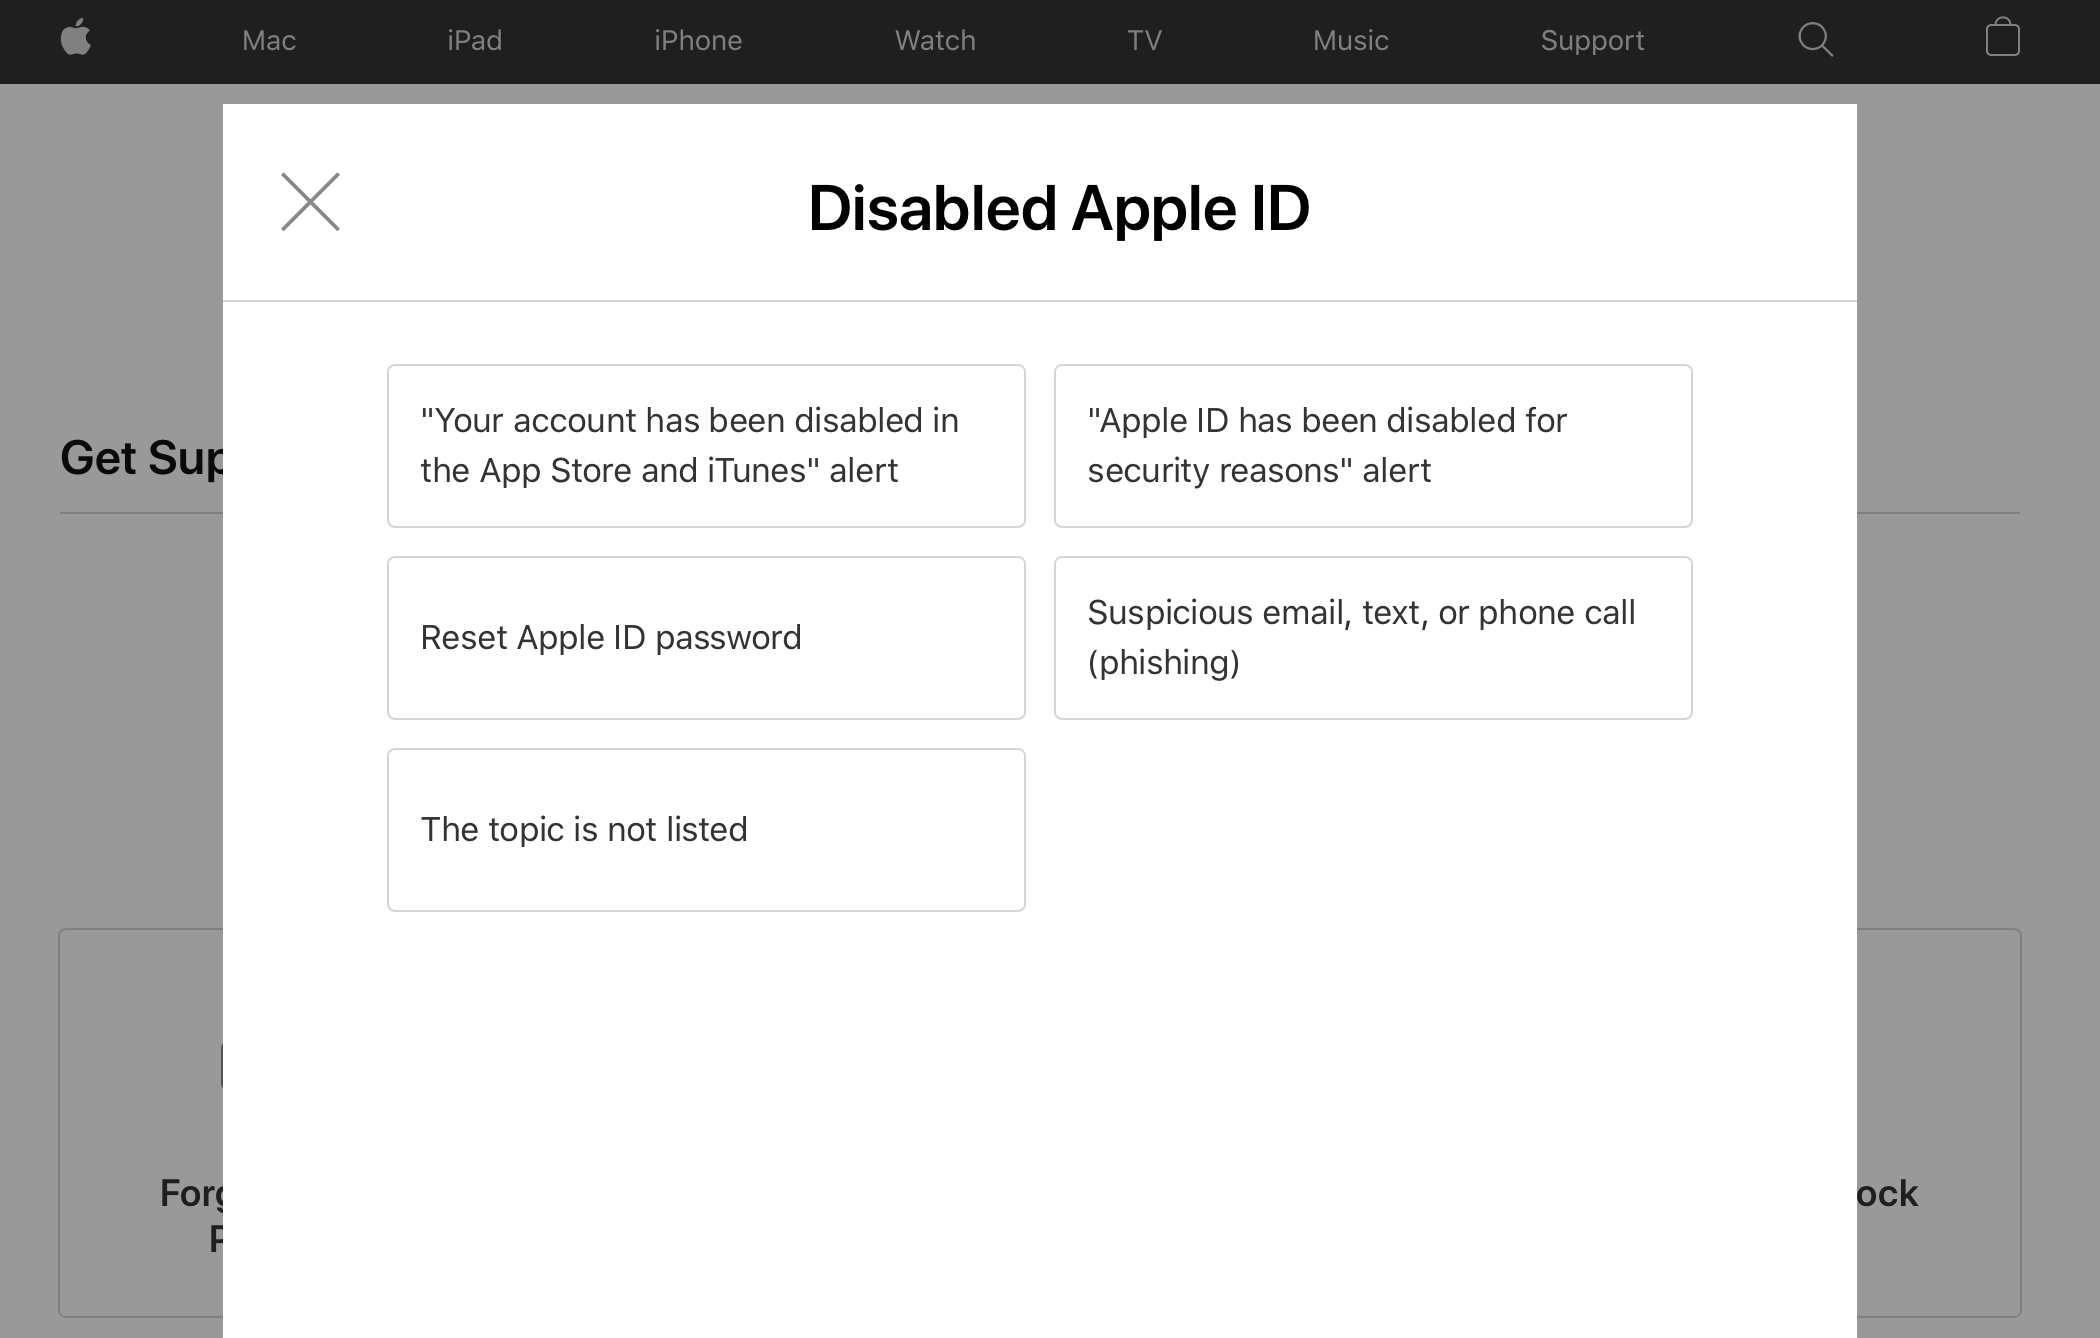The width and height of the screenshot is (2100, 1338).
Task: Select 'Suspicious email, text, or phone call'
Action: [1373, 637]
